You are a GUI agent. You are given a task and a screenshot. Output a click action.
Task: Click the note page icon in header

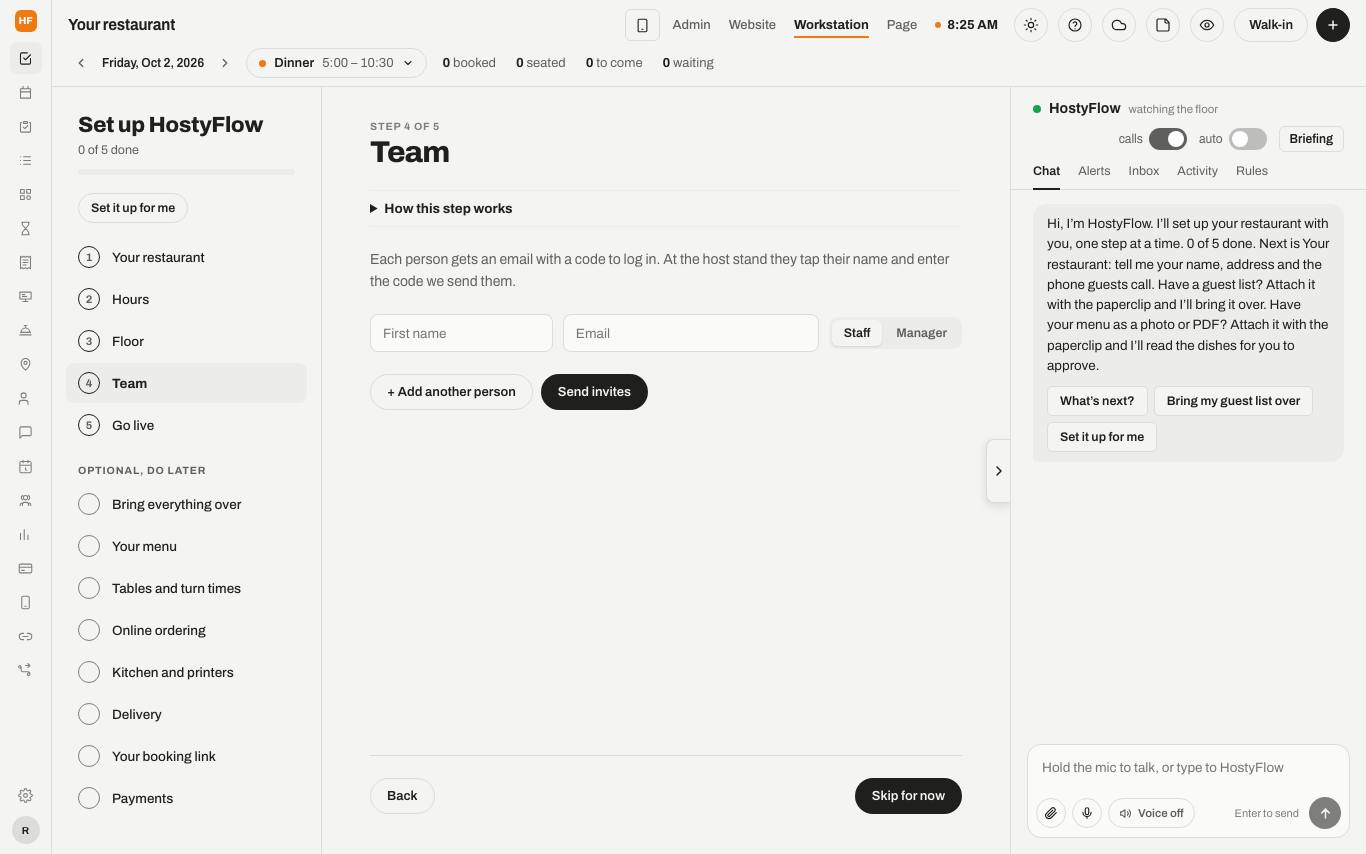[x=1163, y=25]
